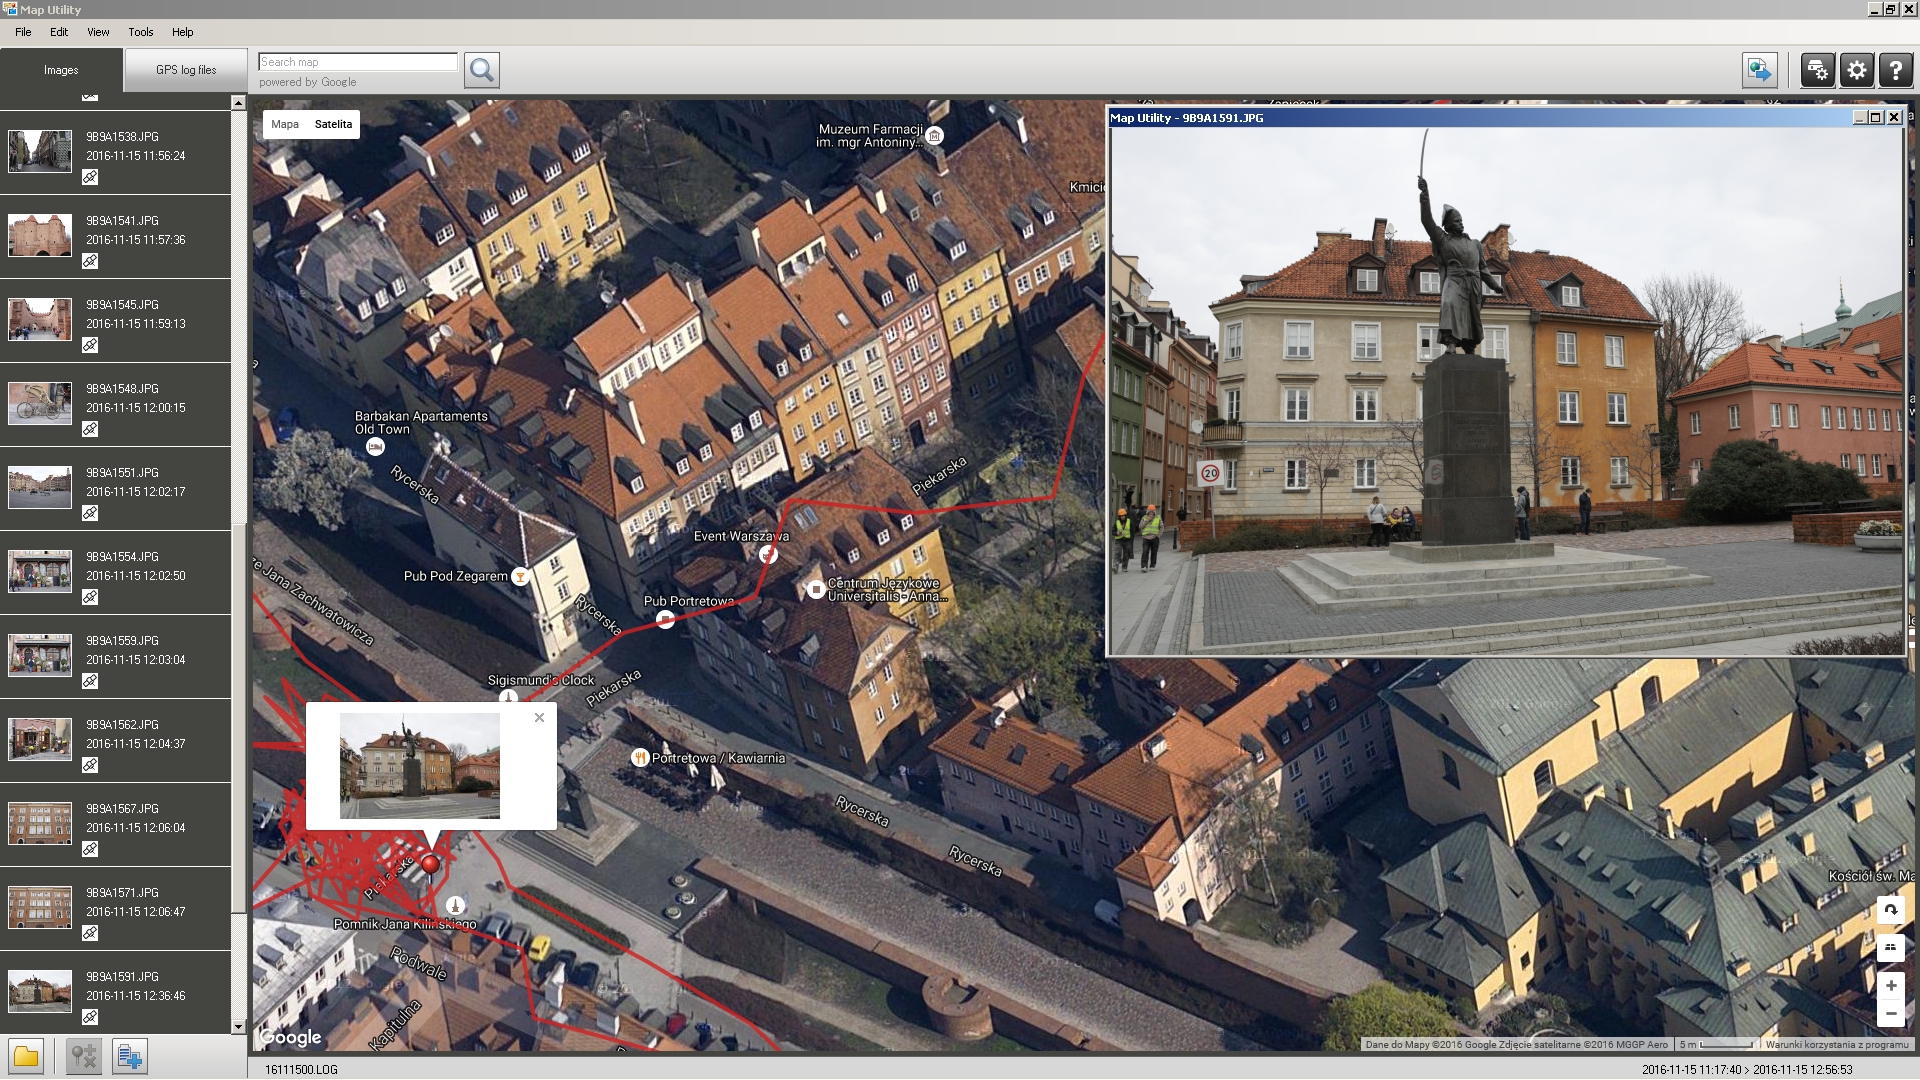Click GPS tag icon under 9B9A1538.JPG
Image resolution: width=1920 pixels, height=1080 pixels.
[x=90, y=177]
